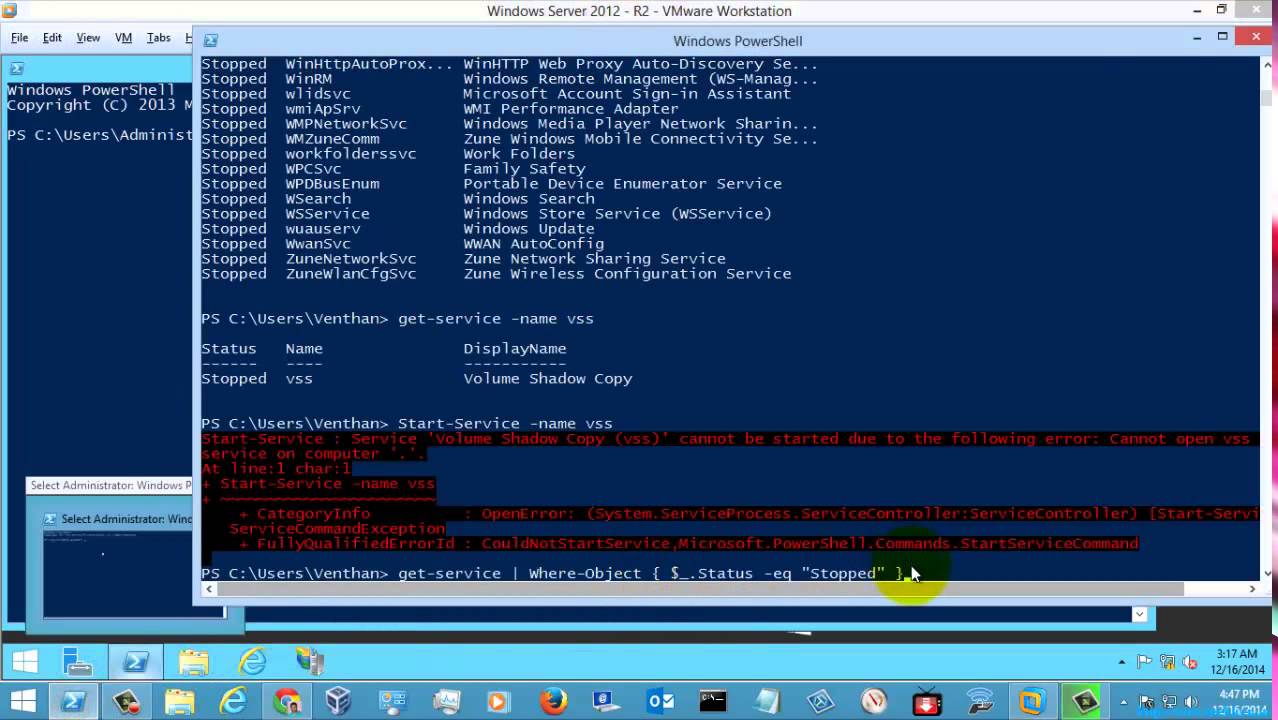Open Google Chrome on the host taskbar
This screenshot has height=720, width=1278.
coord(287,702)
